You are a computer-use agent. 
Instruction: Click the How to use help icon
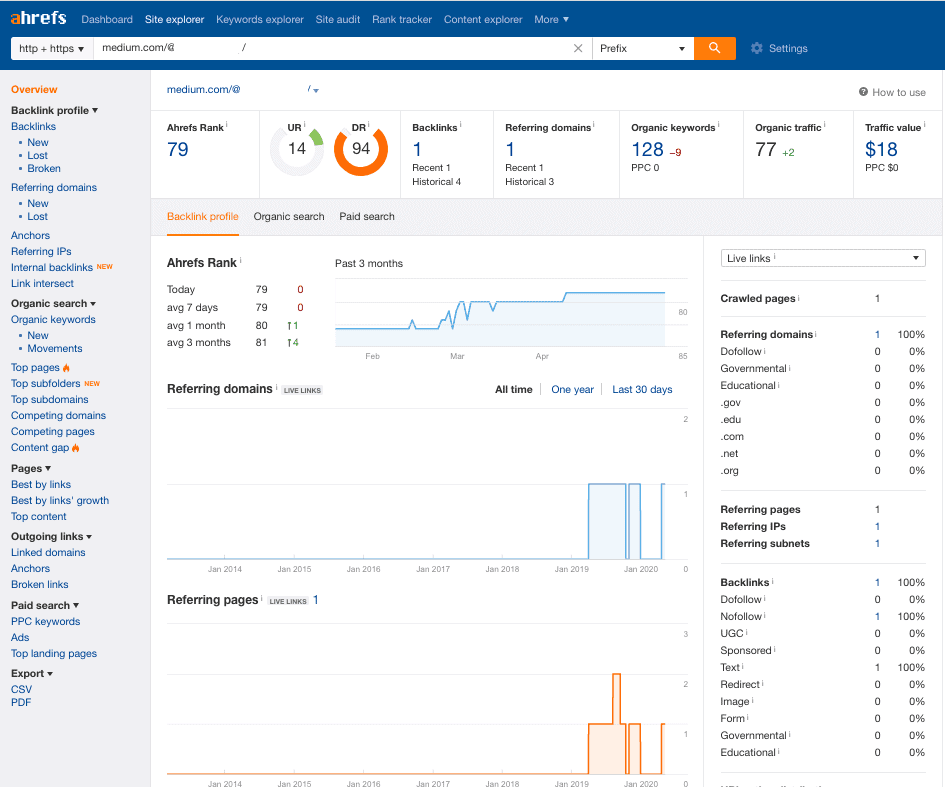coord(863,92)
